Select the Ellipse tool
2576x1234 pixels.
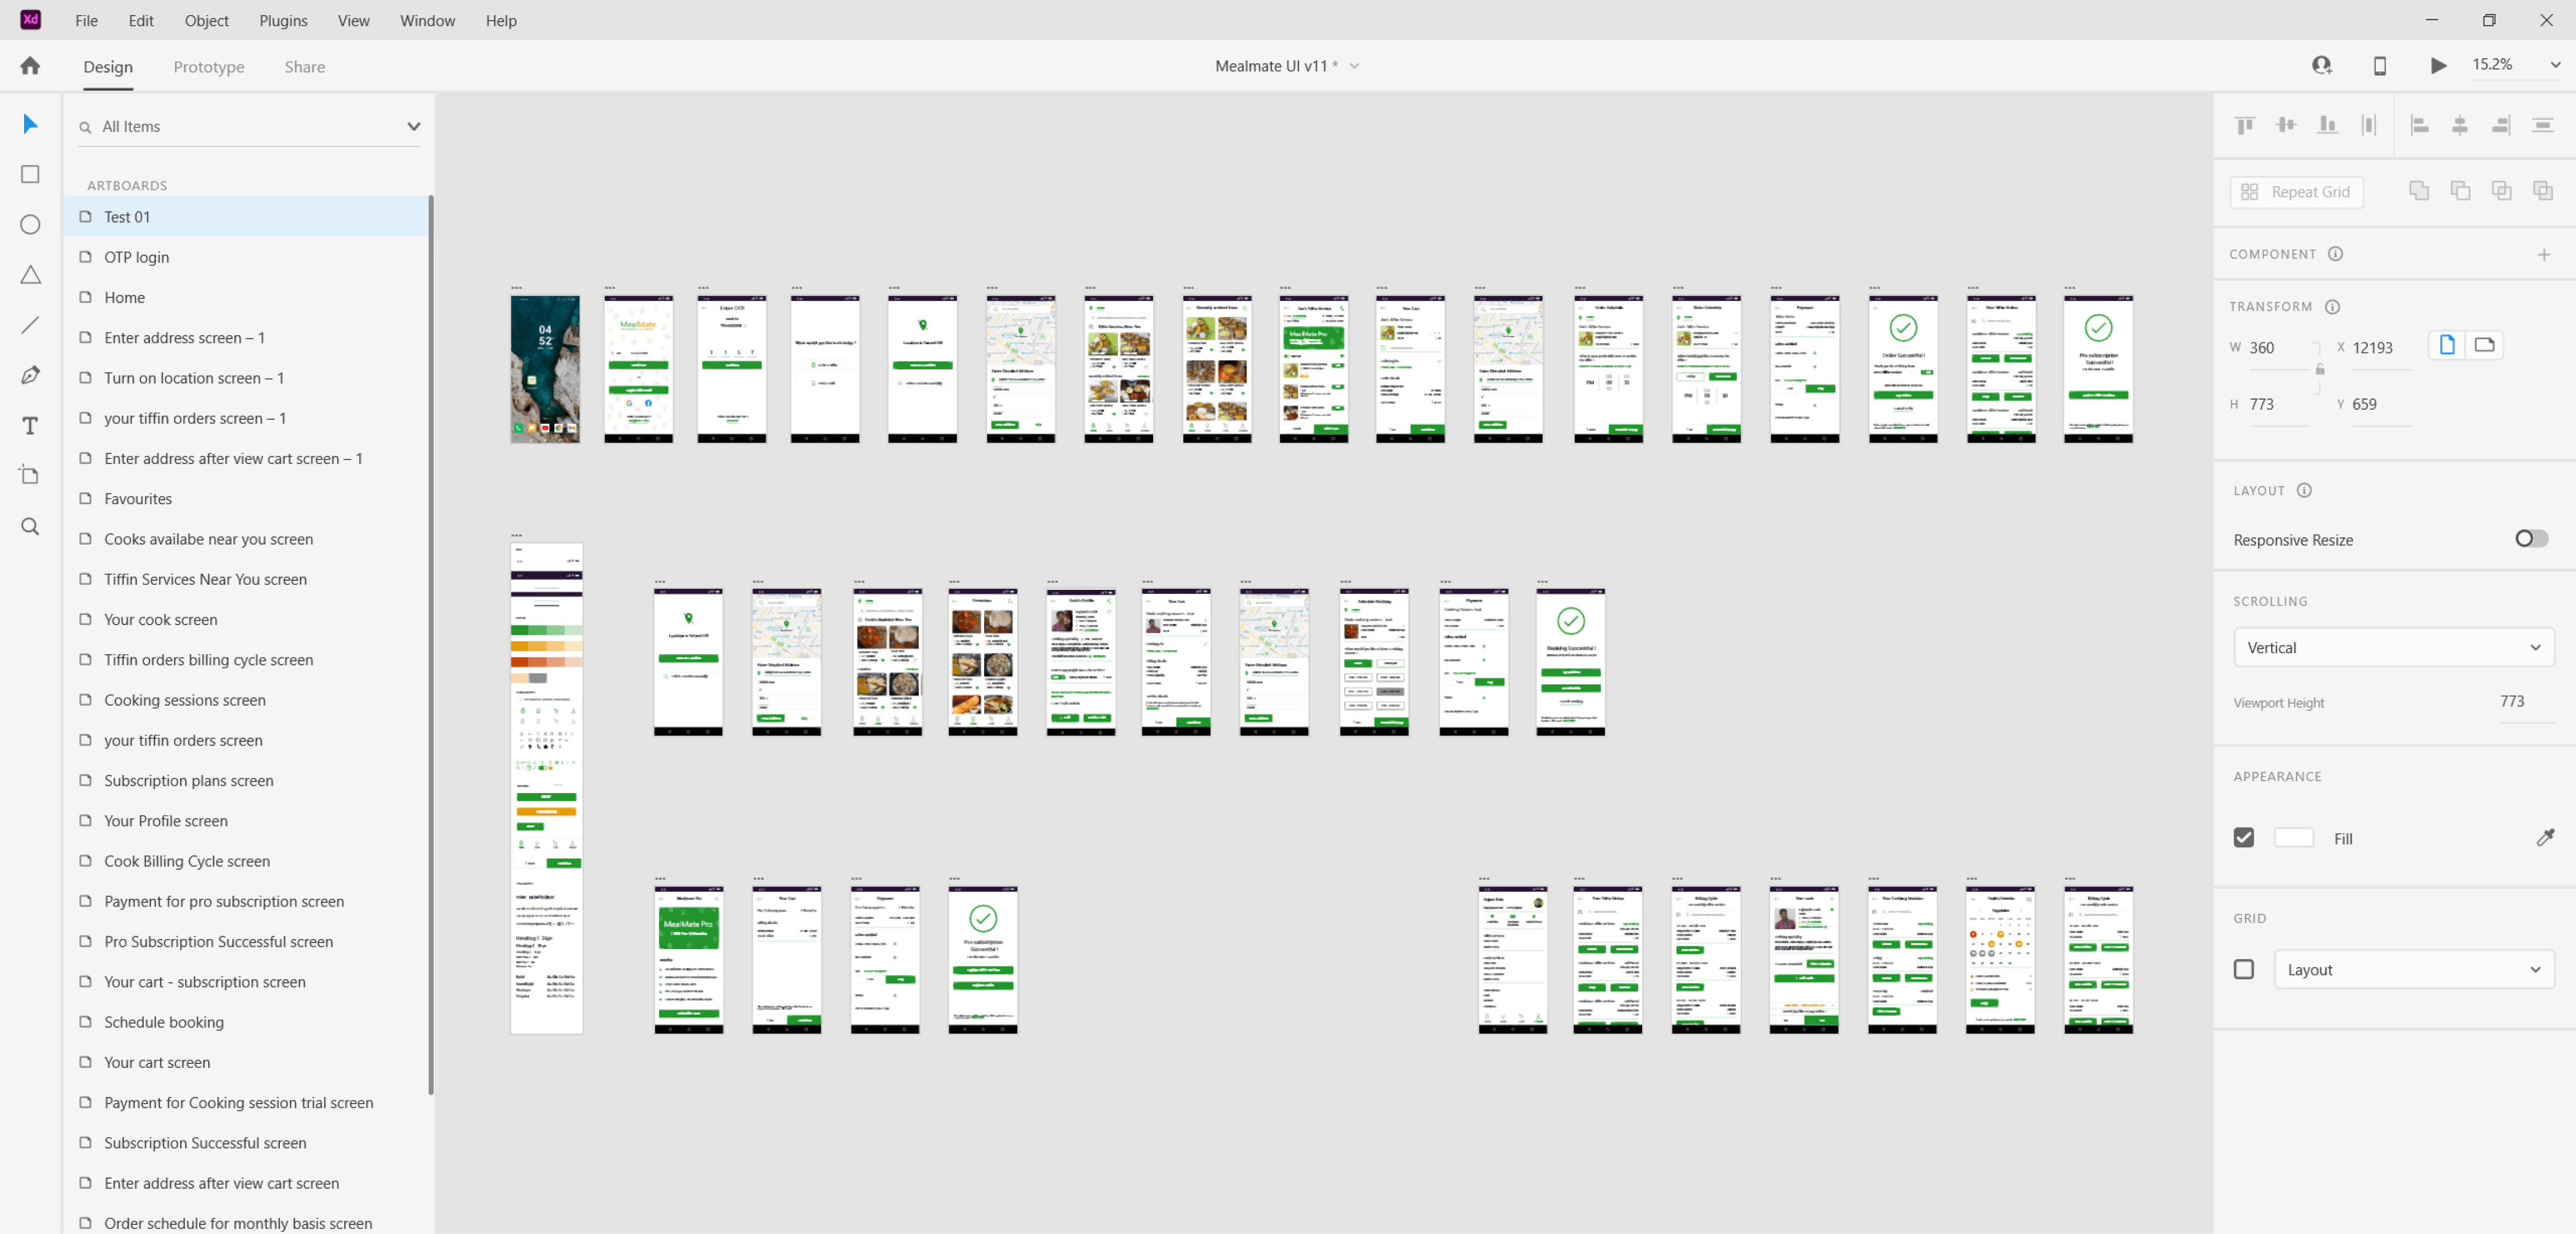pyautogui.click(x=30, y=224)
